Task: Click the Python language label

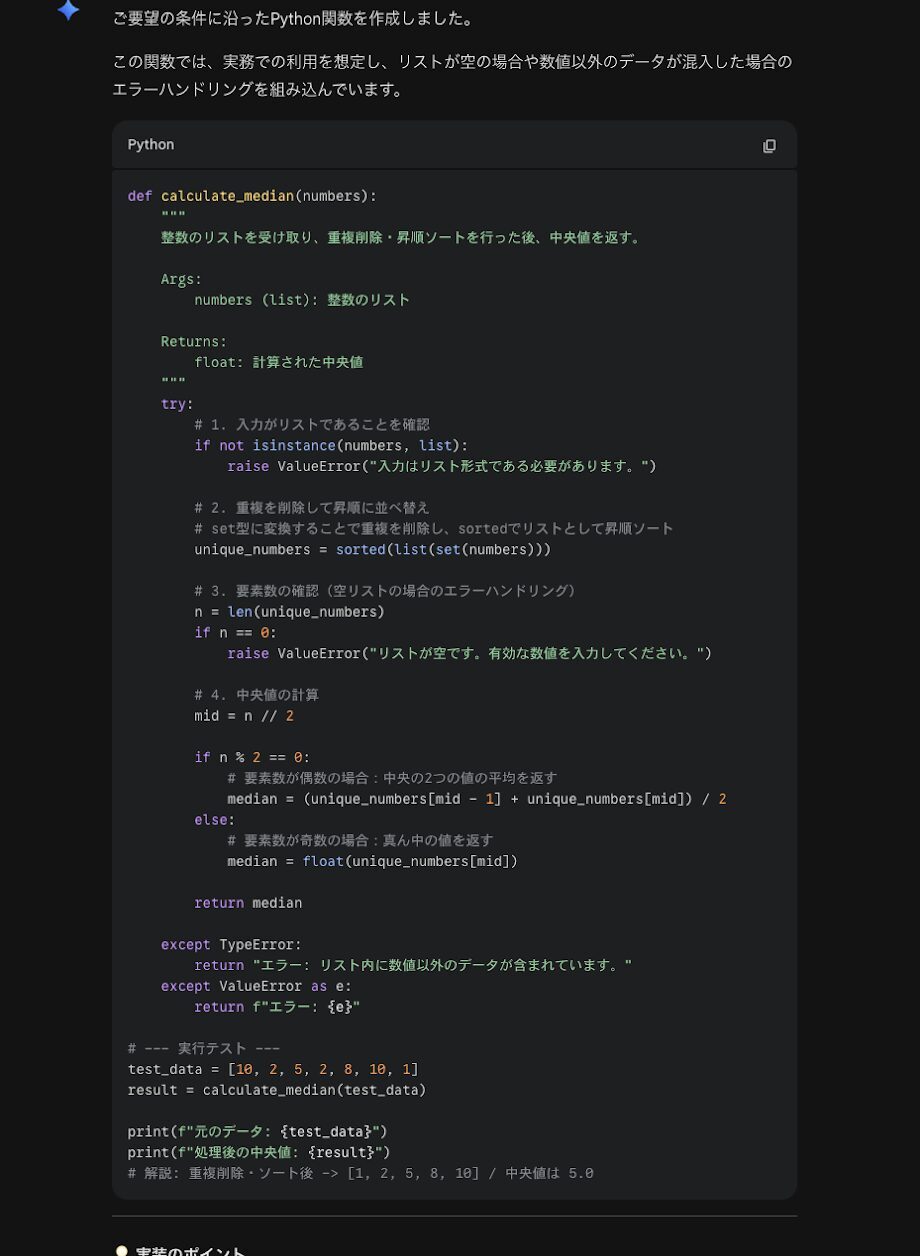Action: click(150, 144)
